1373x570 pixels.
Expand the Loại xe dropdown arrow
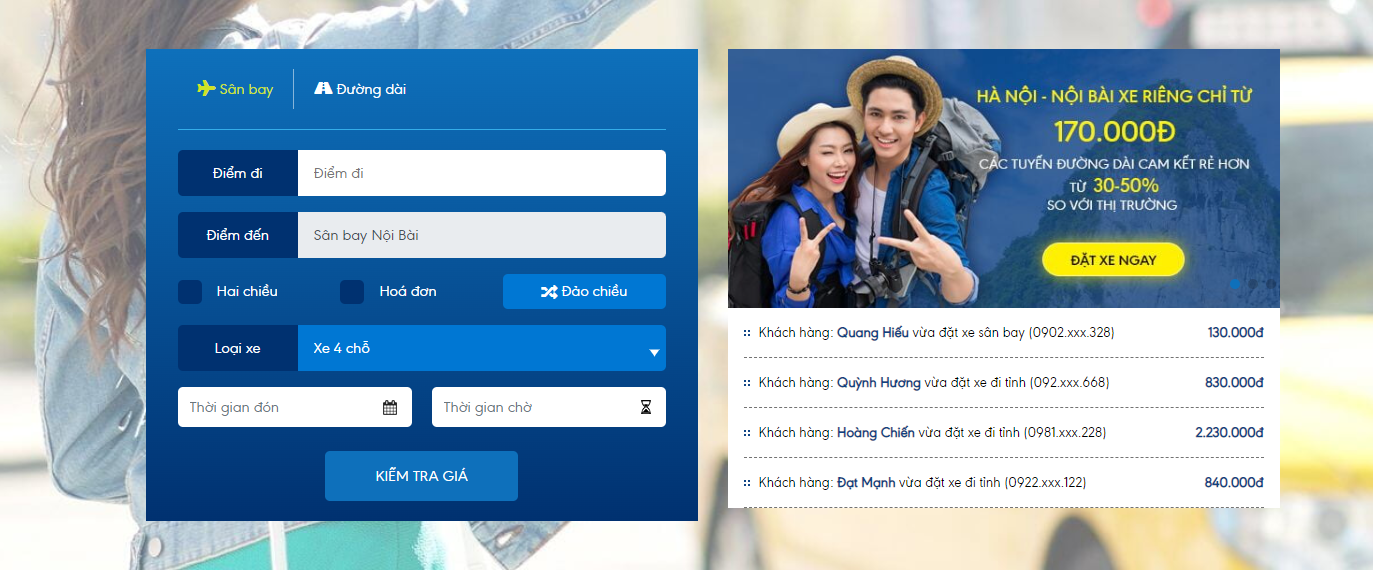pyautogui.click(x=654, y=352)
